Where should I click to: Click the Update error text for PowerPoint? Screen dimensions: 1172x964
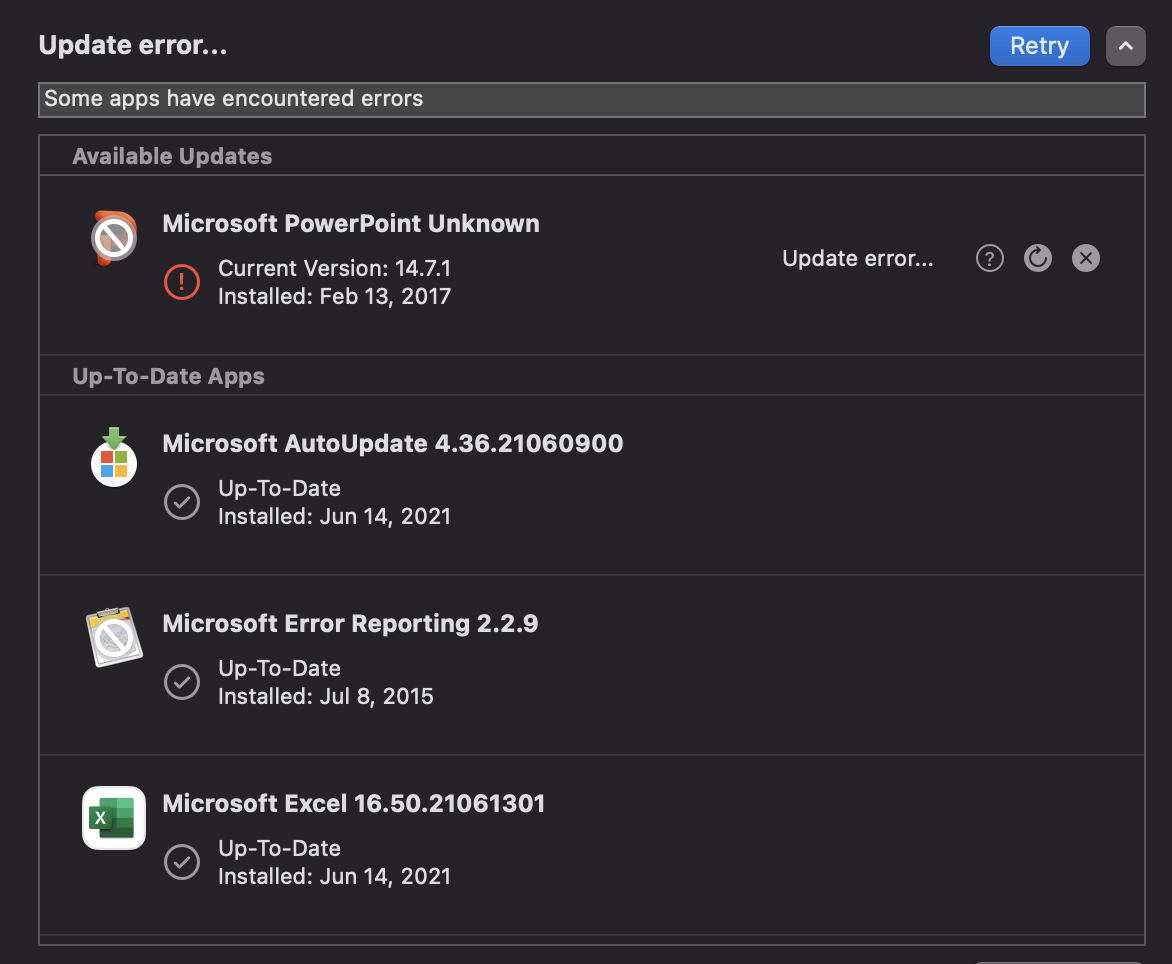tap(857, 258)
